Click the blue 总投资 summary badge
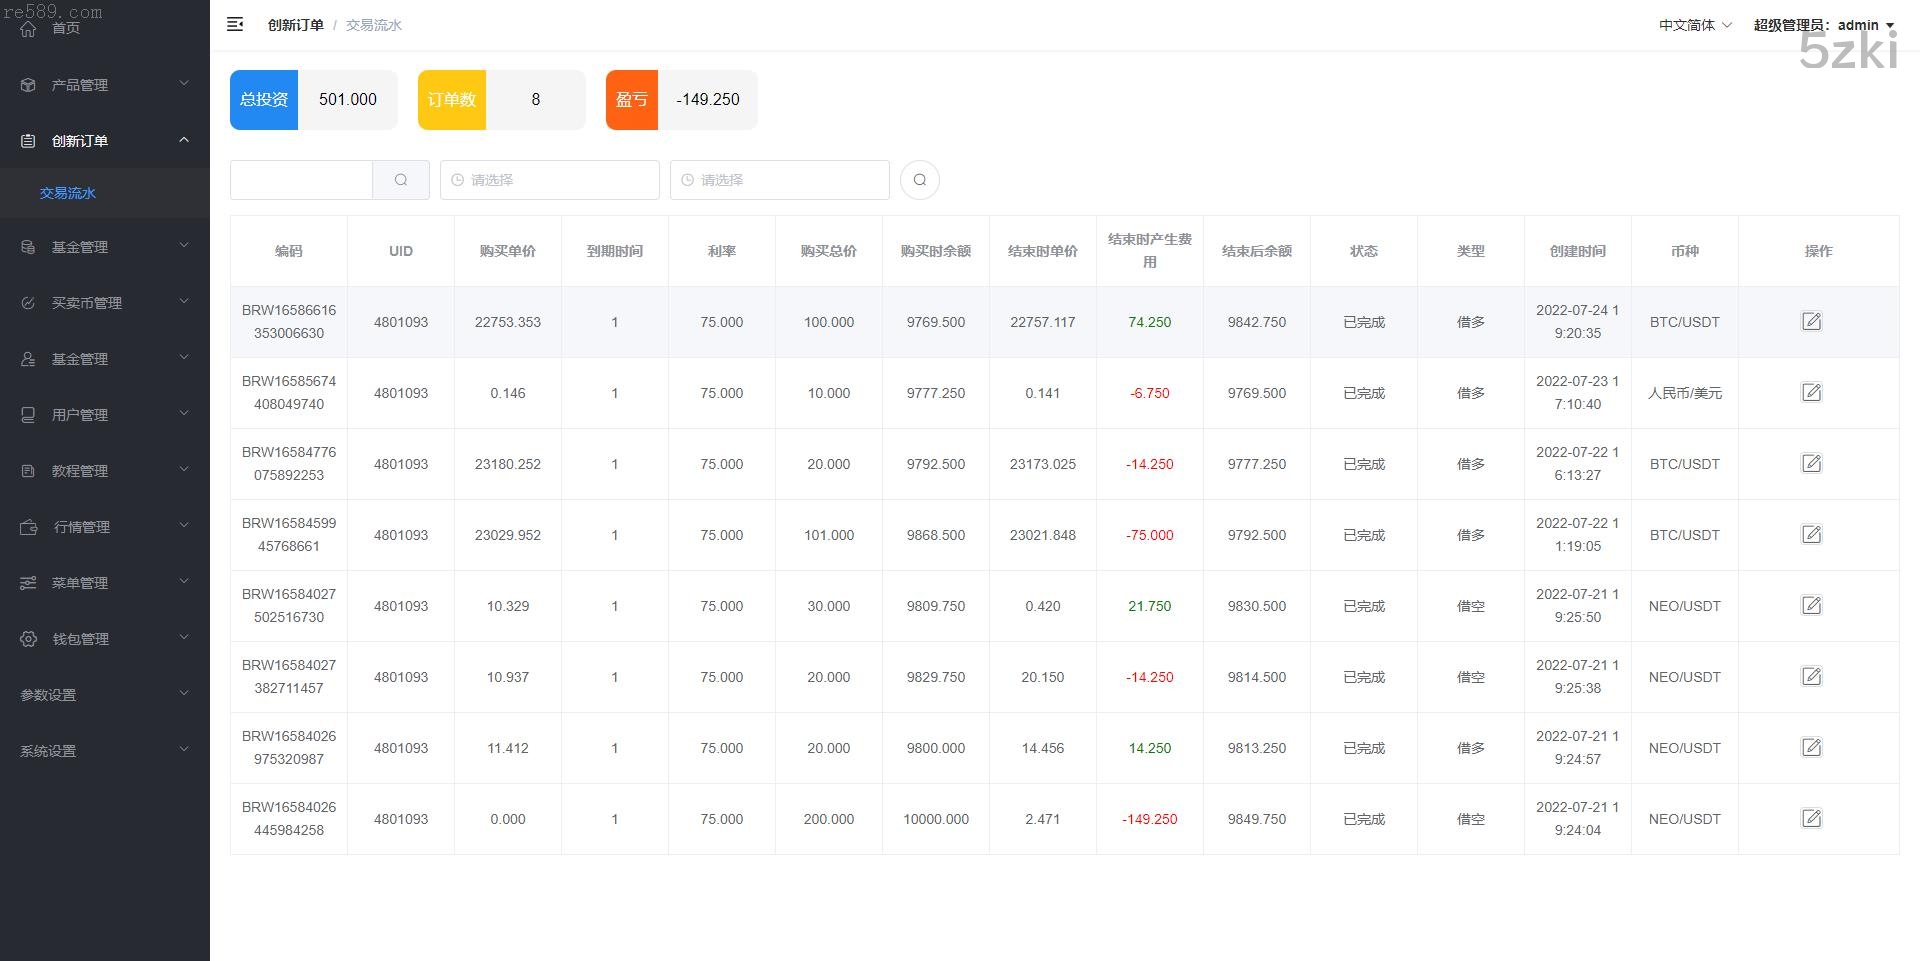This screenshot has width=1920, height=961. (x=264, y=100)
